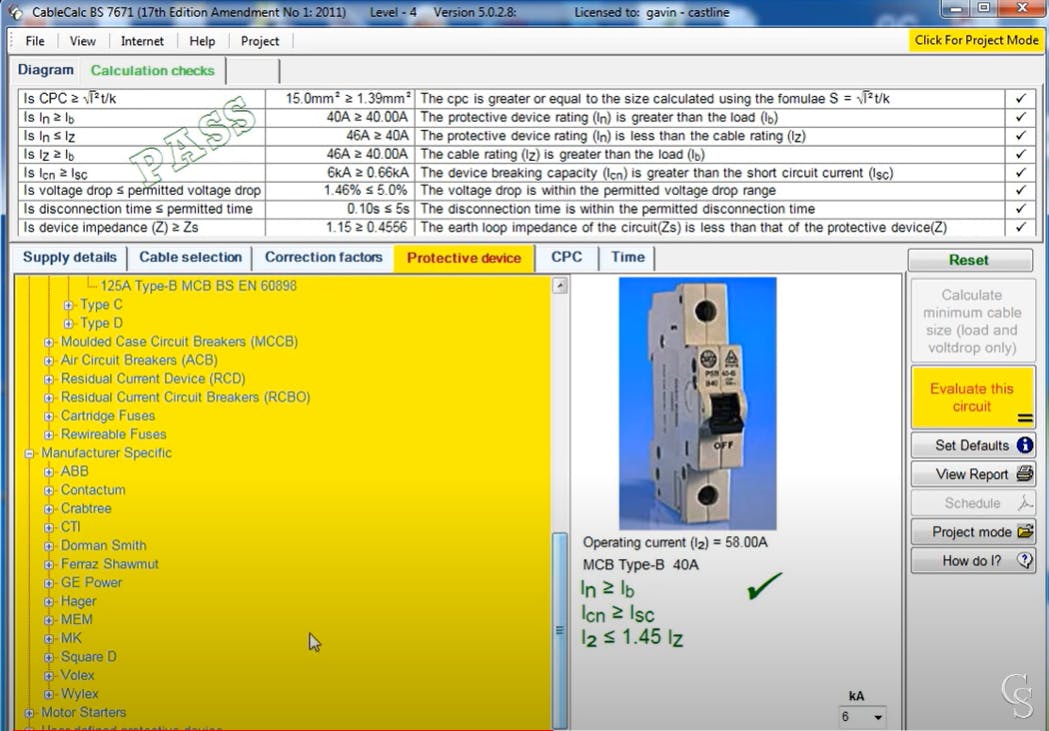Open the Protective device tab
The height and width of the screenshot is (731, 1049).
[464, 258]
